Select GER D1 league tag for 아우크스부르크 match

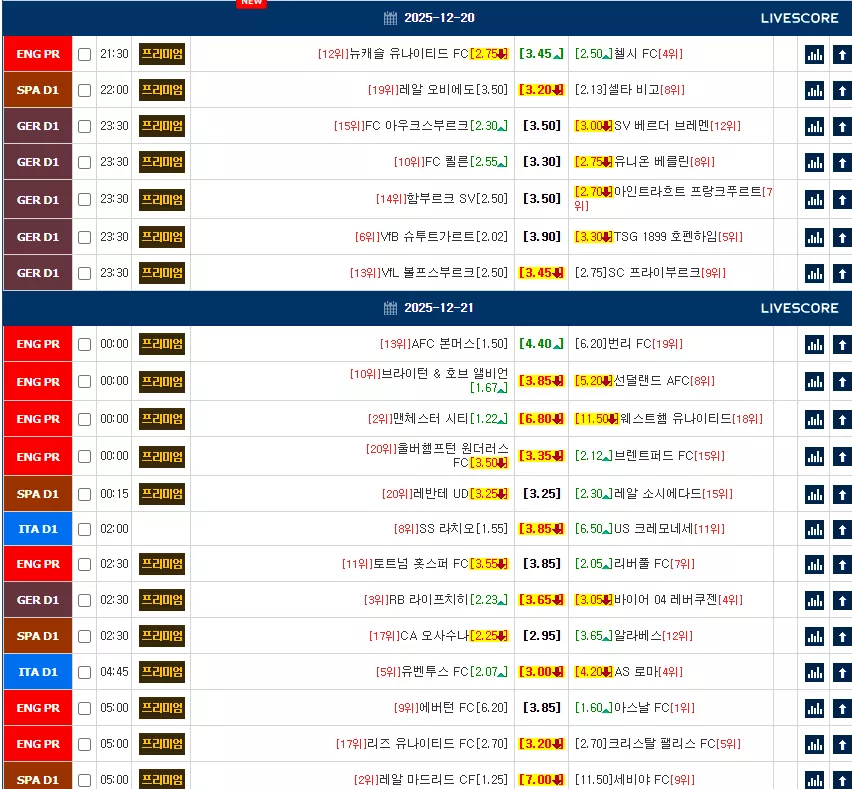[38, 126]
